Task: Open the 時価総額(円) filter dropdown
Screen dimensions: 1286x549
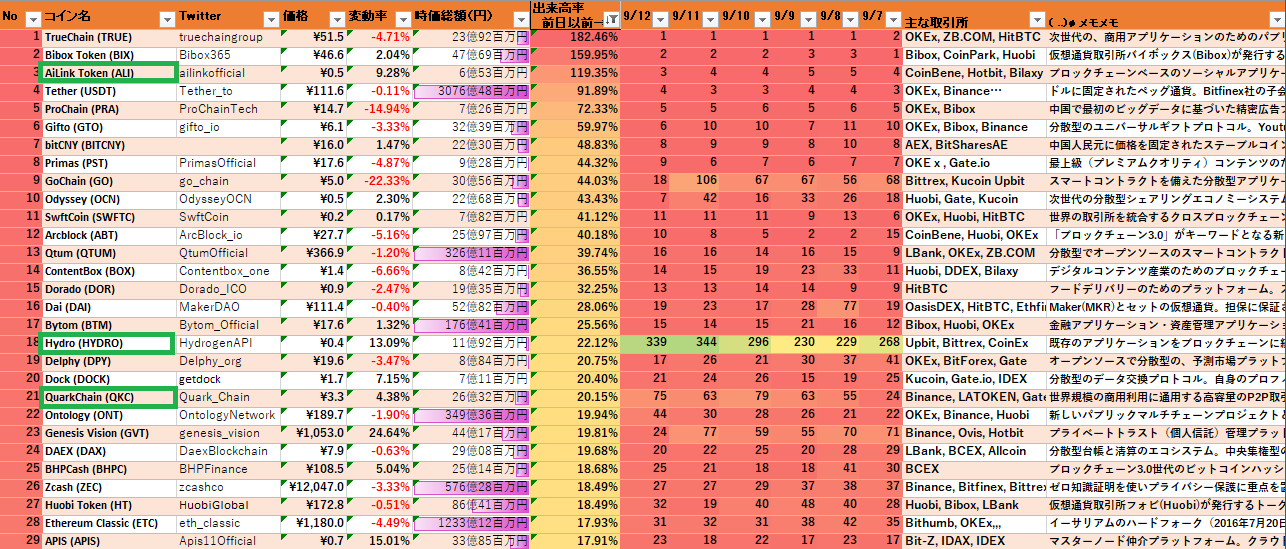Action: click(519, 19)
